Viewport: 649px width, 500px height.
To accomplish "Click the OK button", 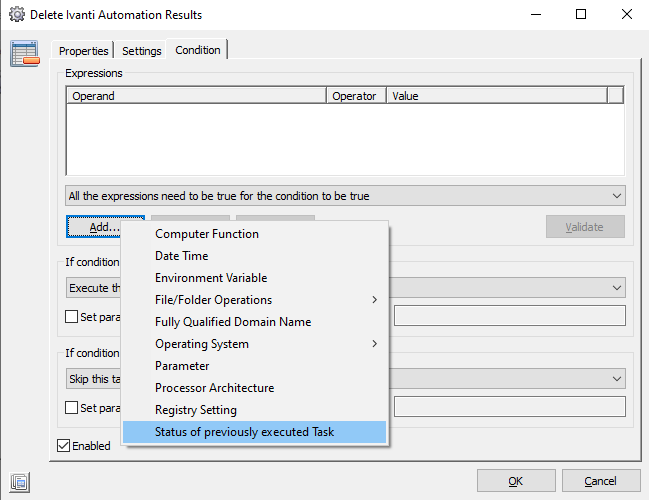I will 516,481.
